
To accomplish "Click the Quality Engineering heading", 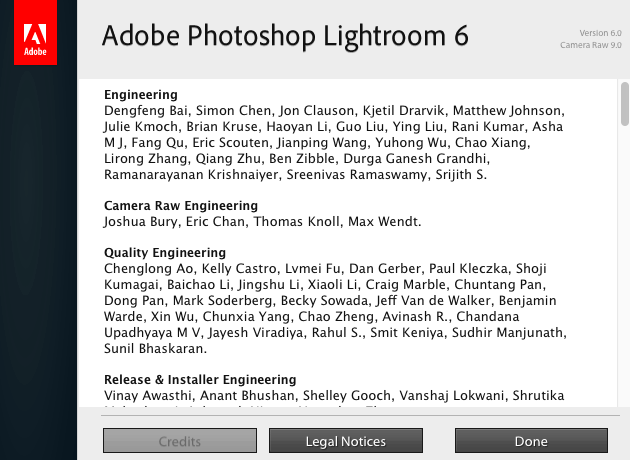I will 165,253.
